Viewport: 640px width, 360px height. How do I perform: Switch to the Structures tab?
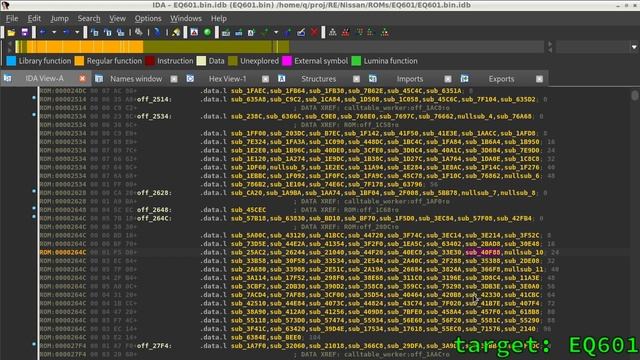coord(318,79)
